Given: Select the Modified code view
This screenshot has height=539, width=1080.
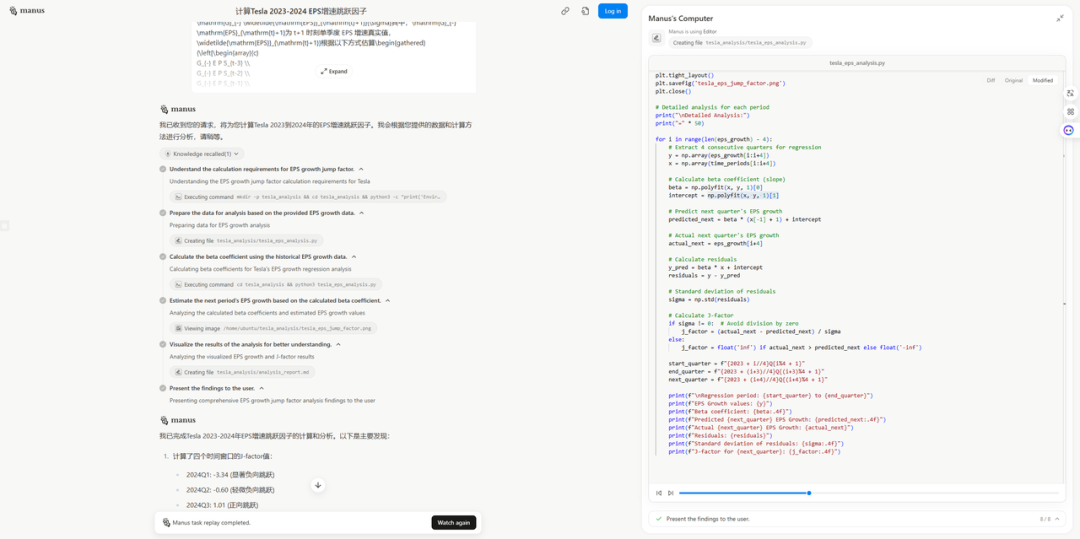Looking at the screenshot, I should pos(1042,80).
